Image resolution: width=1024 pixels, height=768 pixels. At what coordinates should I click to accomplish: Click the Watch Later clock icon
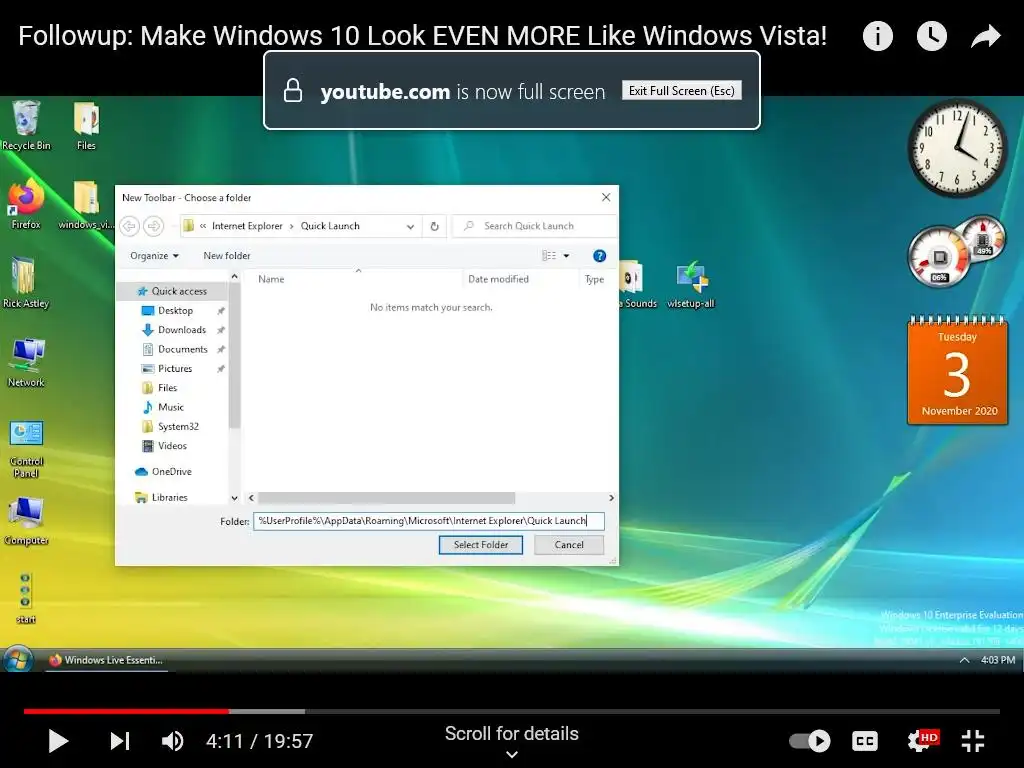[x=931, y=36]
